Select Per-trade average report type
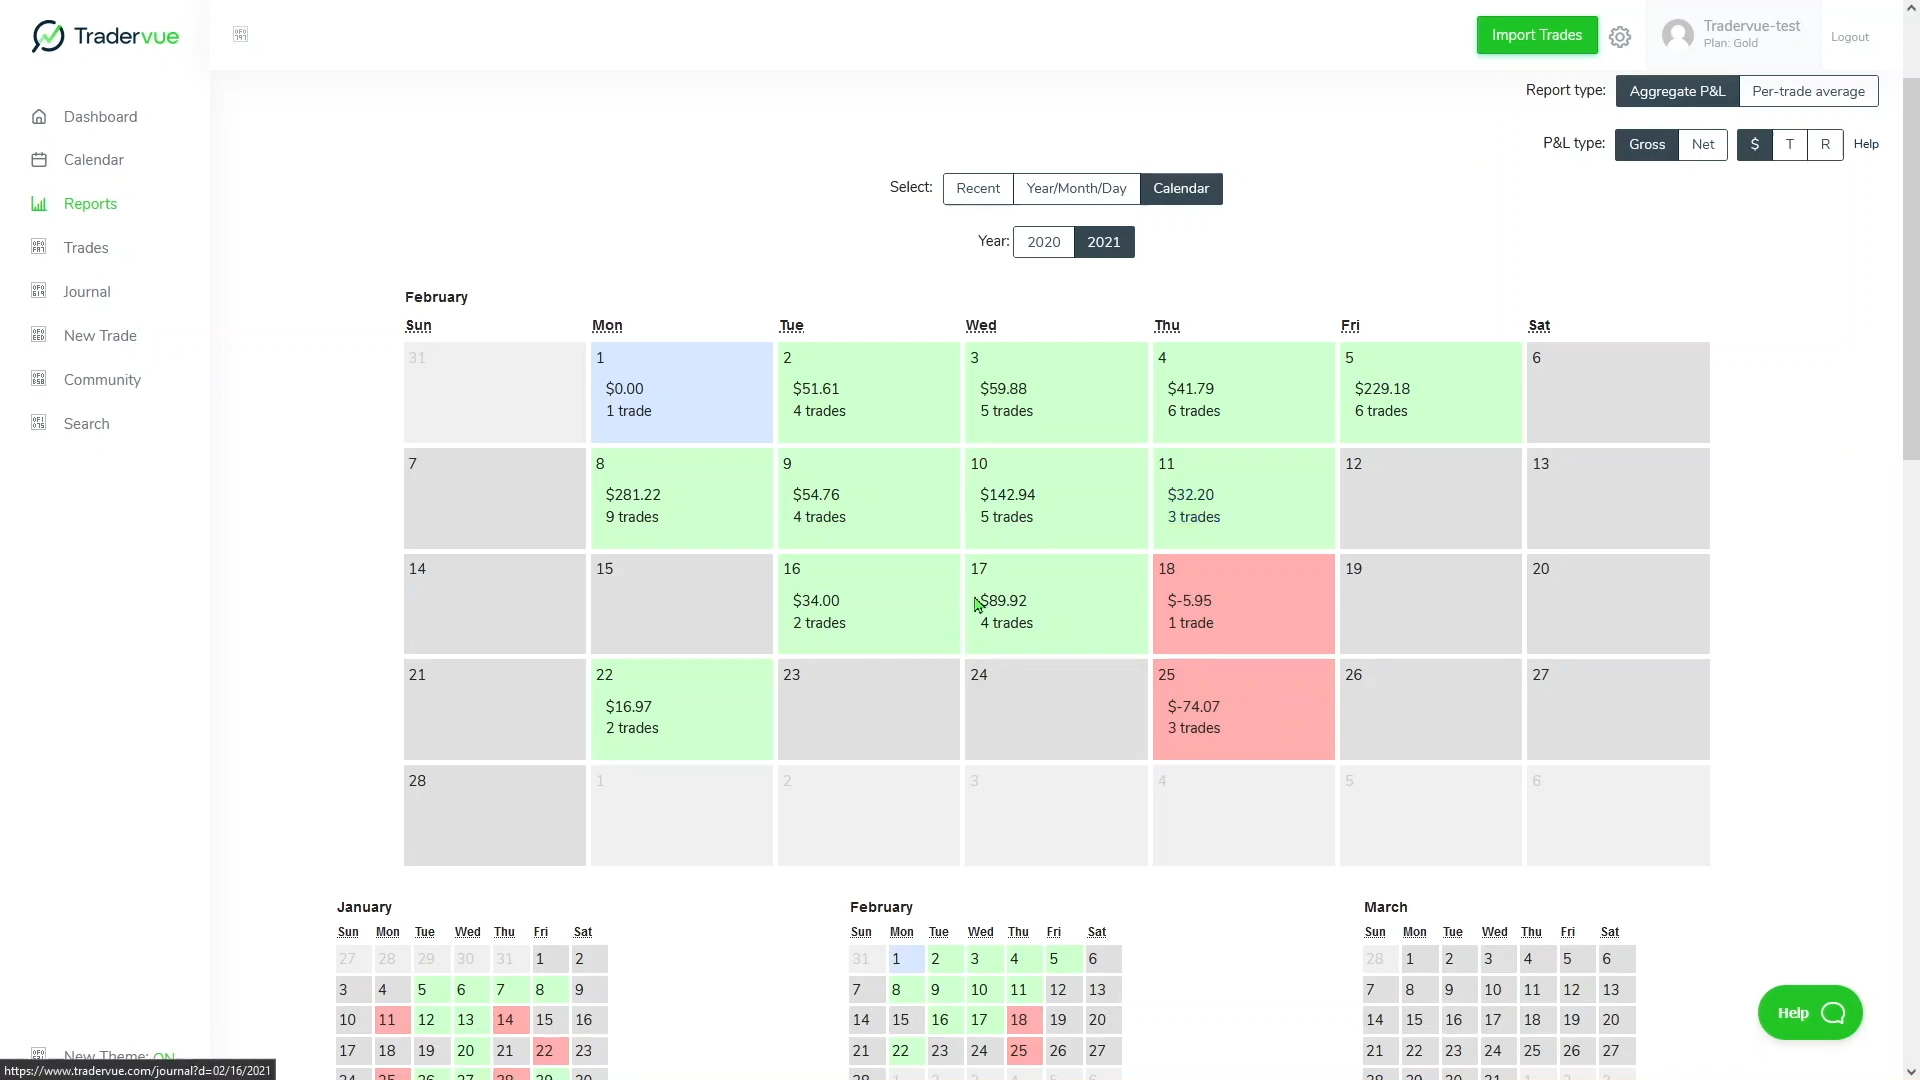Screen dimensions: 1920x1080 coord(1808,91)
